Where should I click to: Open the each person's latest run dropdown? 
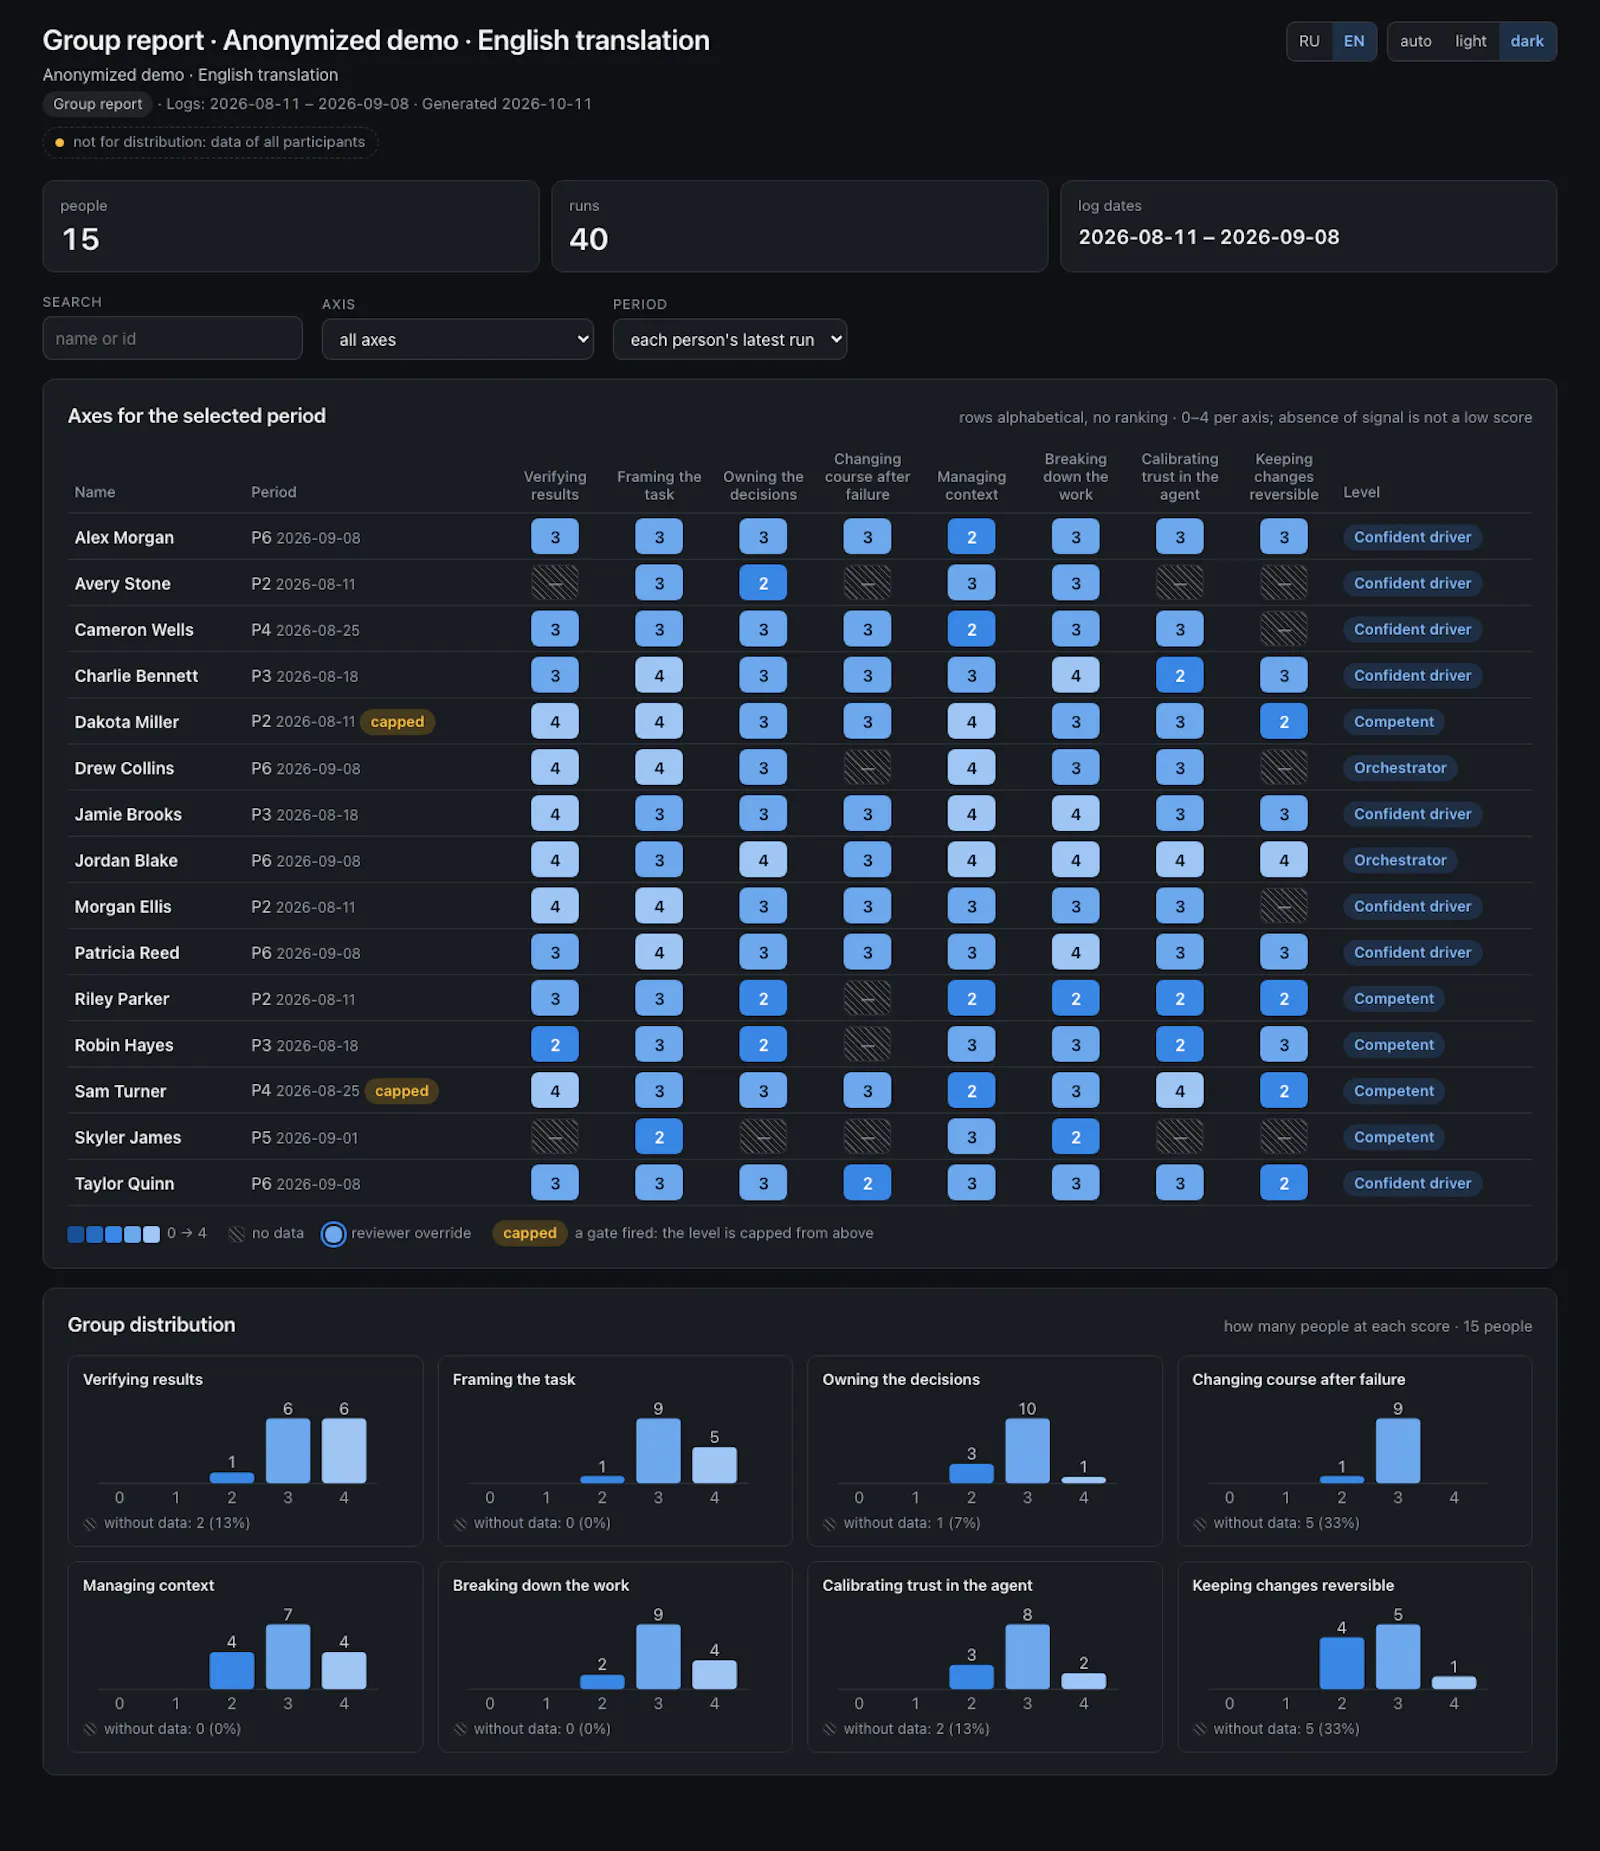click(729, 339)
